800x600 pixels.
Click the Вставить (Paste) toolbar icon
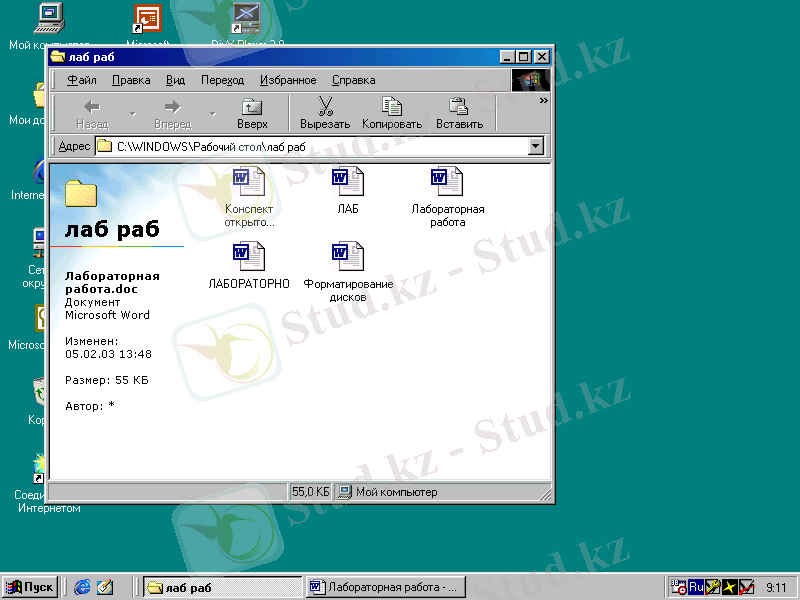click(459, 108)
